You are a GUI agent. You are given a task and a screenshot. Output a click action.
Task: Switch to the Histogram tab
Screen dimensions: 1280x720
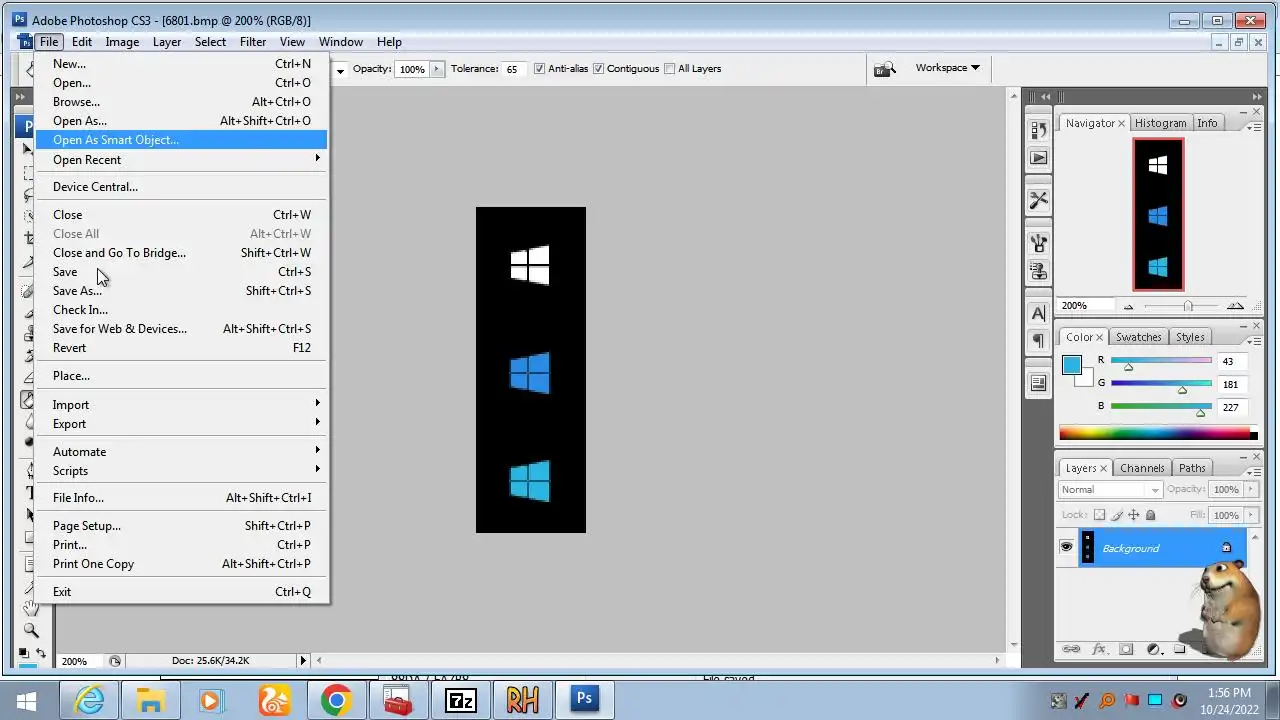tap(1160, 123)
